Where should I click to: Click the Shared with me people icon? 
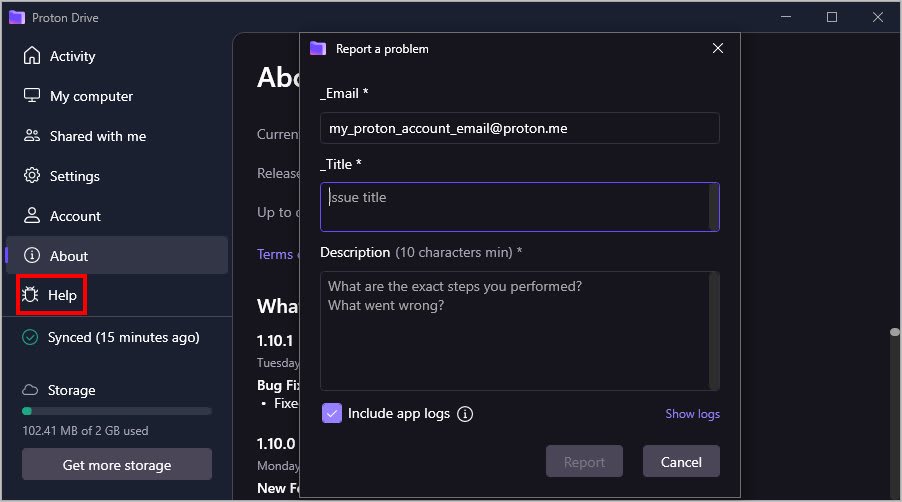point(32,136)
